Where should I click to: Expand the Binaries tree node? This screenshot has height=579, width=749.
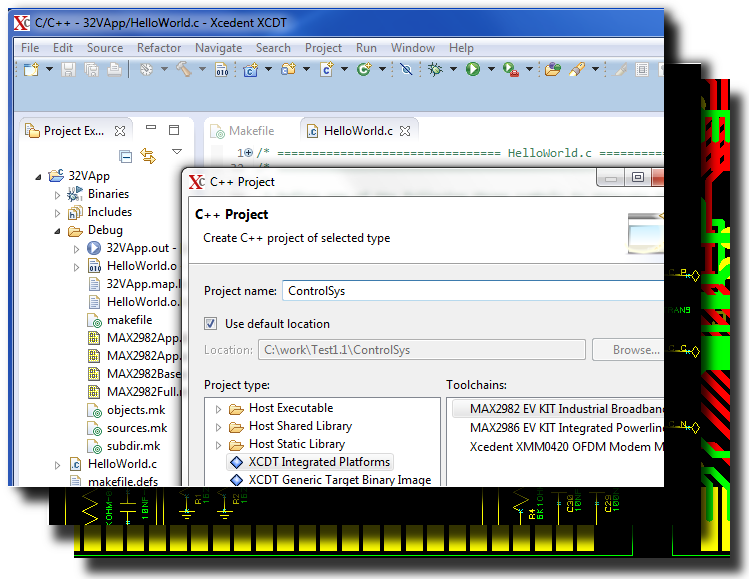tap(57, 195)
